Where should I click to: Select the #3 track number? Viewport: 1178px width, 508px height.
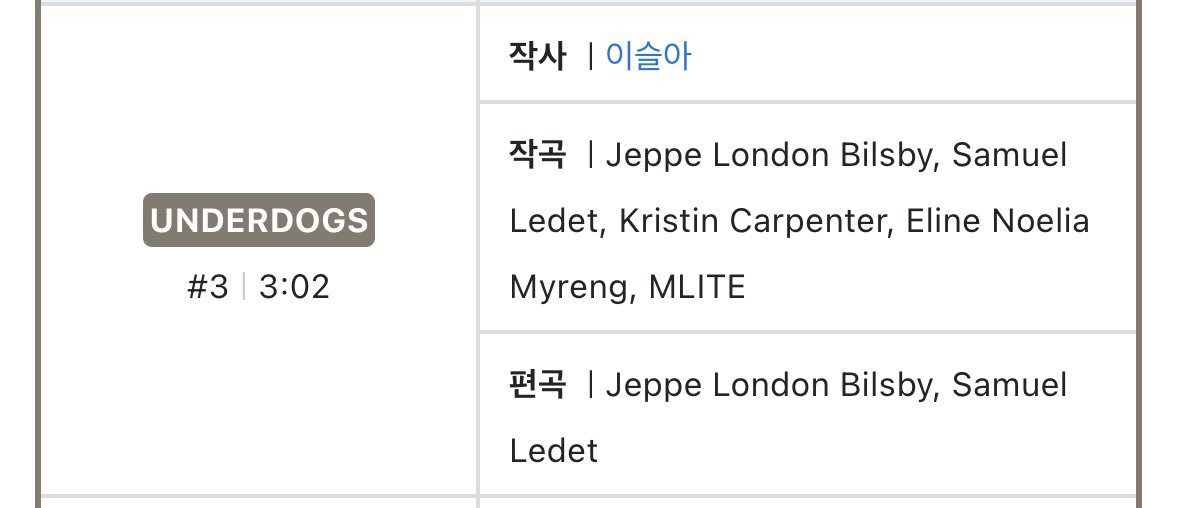click(x=208, y=288)
